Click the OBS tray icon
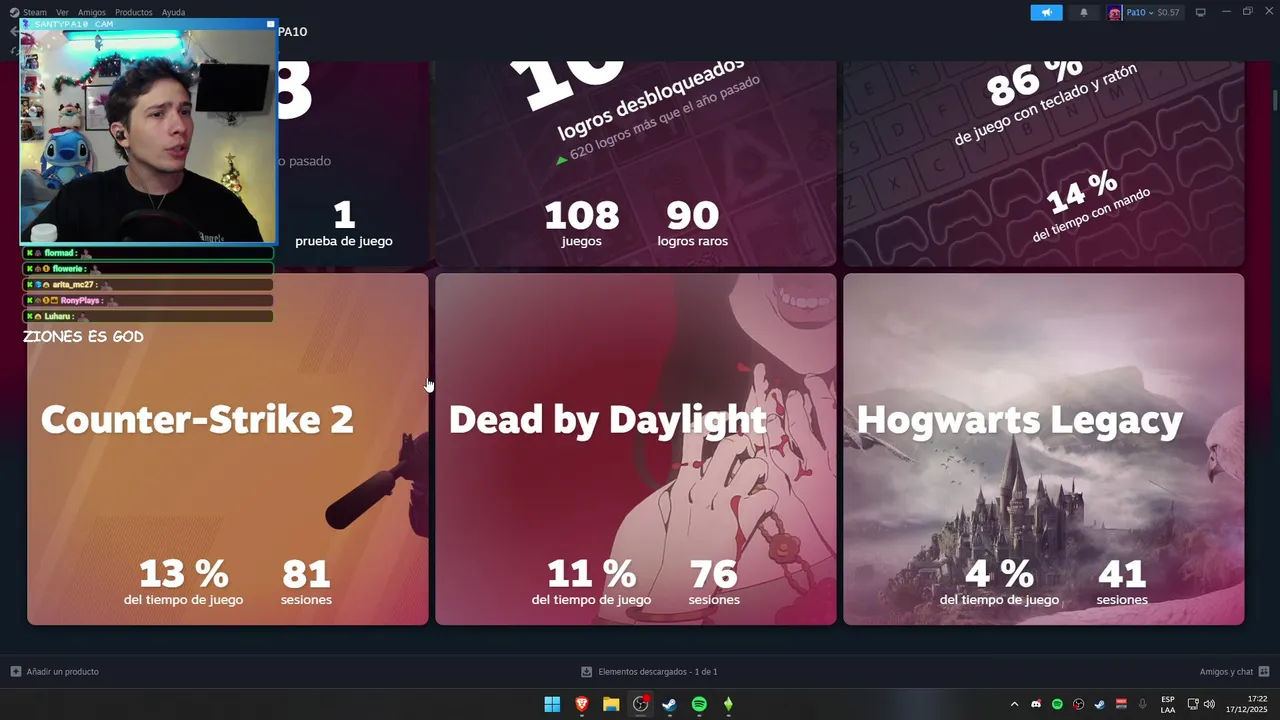The width and height of the screenshot is (1280, 720). [1079, 704]
